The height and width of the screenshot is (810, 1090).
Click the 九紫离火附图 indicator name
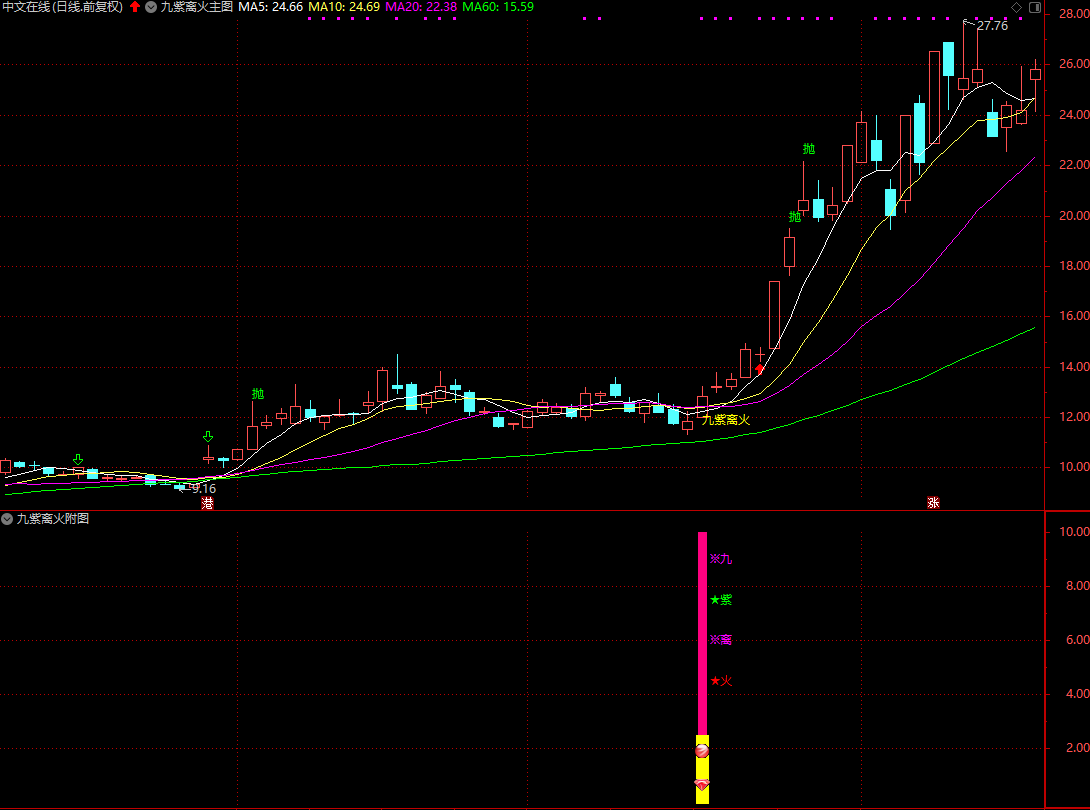point(53,519)
